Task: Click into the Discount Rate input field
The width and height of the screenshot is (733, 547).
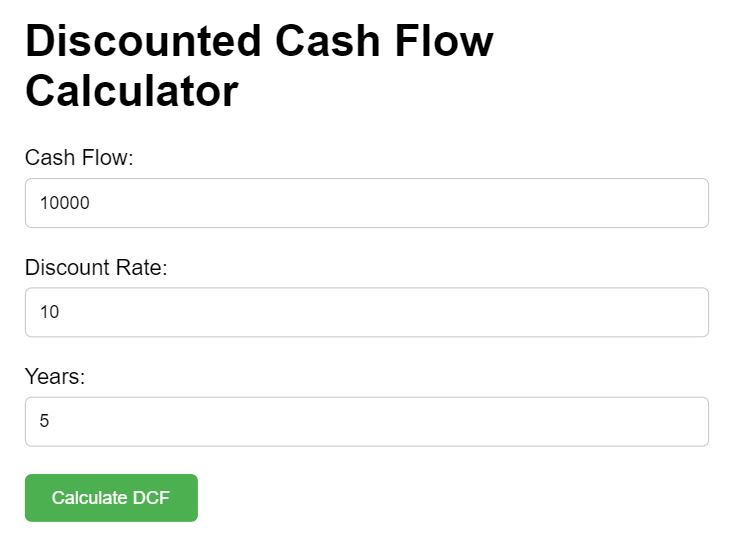Action: pyautogui.click(x=366, y=312)
